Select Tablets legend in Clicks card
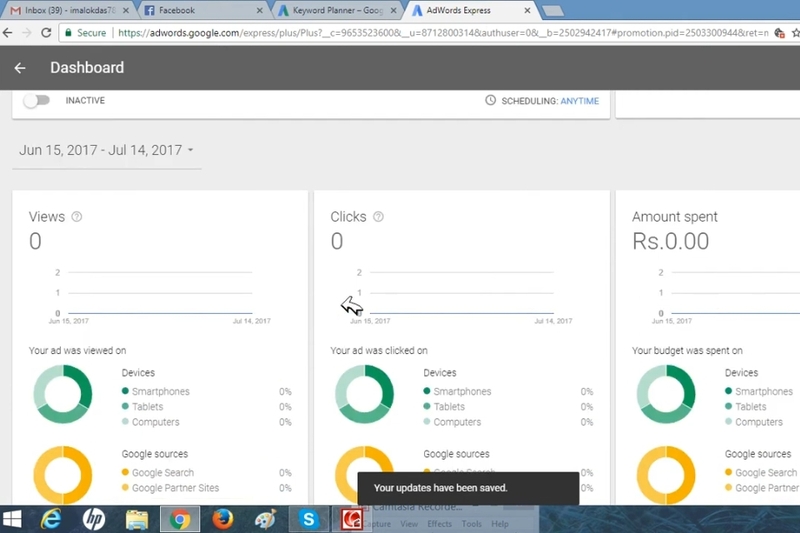This screenshot has height=533, width=800. click(444, 407)
